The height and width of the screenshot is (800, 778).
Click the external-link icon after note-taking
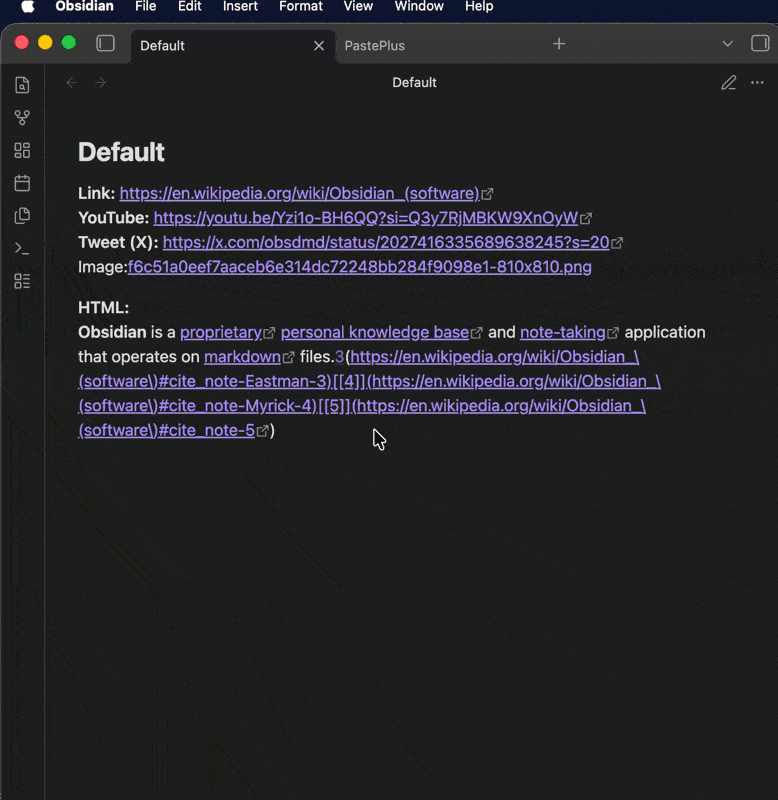tap(613, 334)
